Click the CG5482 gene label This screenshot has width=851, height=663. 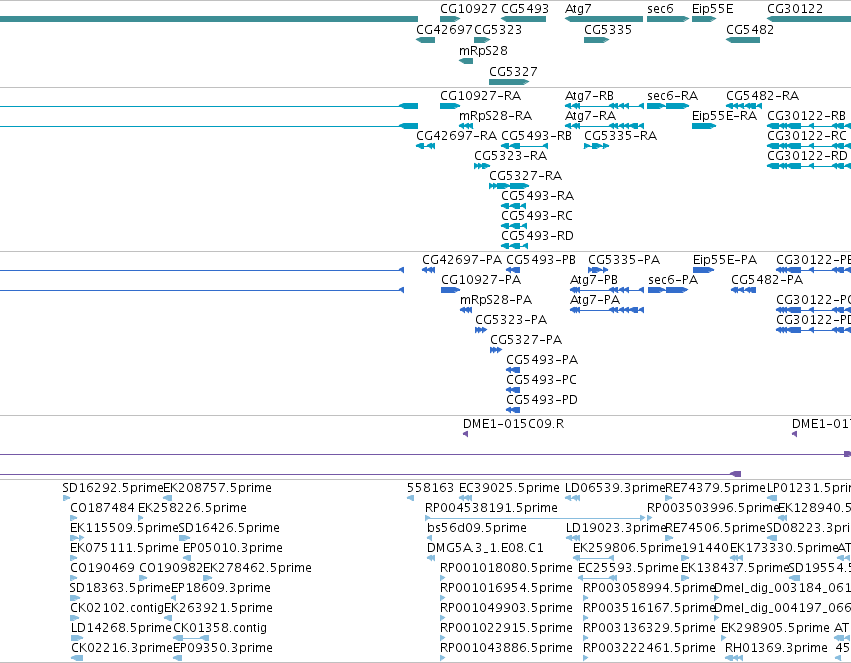coord(750,29)
